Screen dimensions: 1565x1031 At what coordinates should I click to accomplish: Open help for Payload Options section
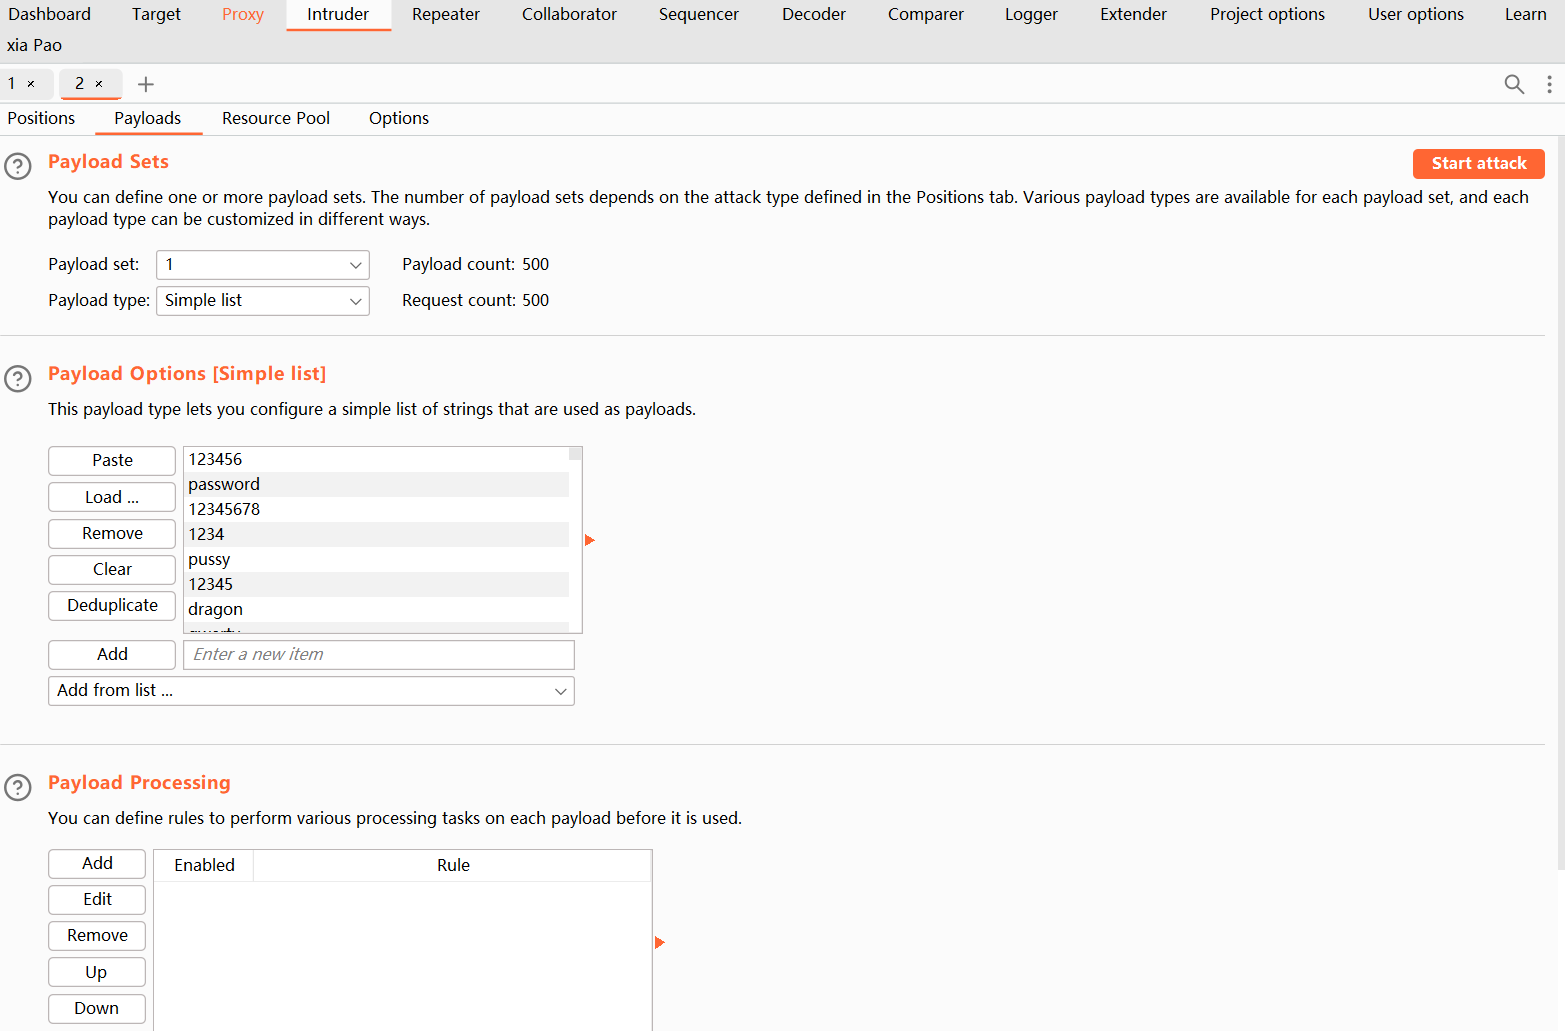[x=18, y=378]
